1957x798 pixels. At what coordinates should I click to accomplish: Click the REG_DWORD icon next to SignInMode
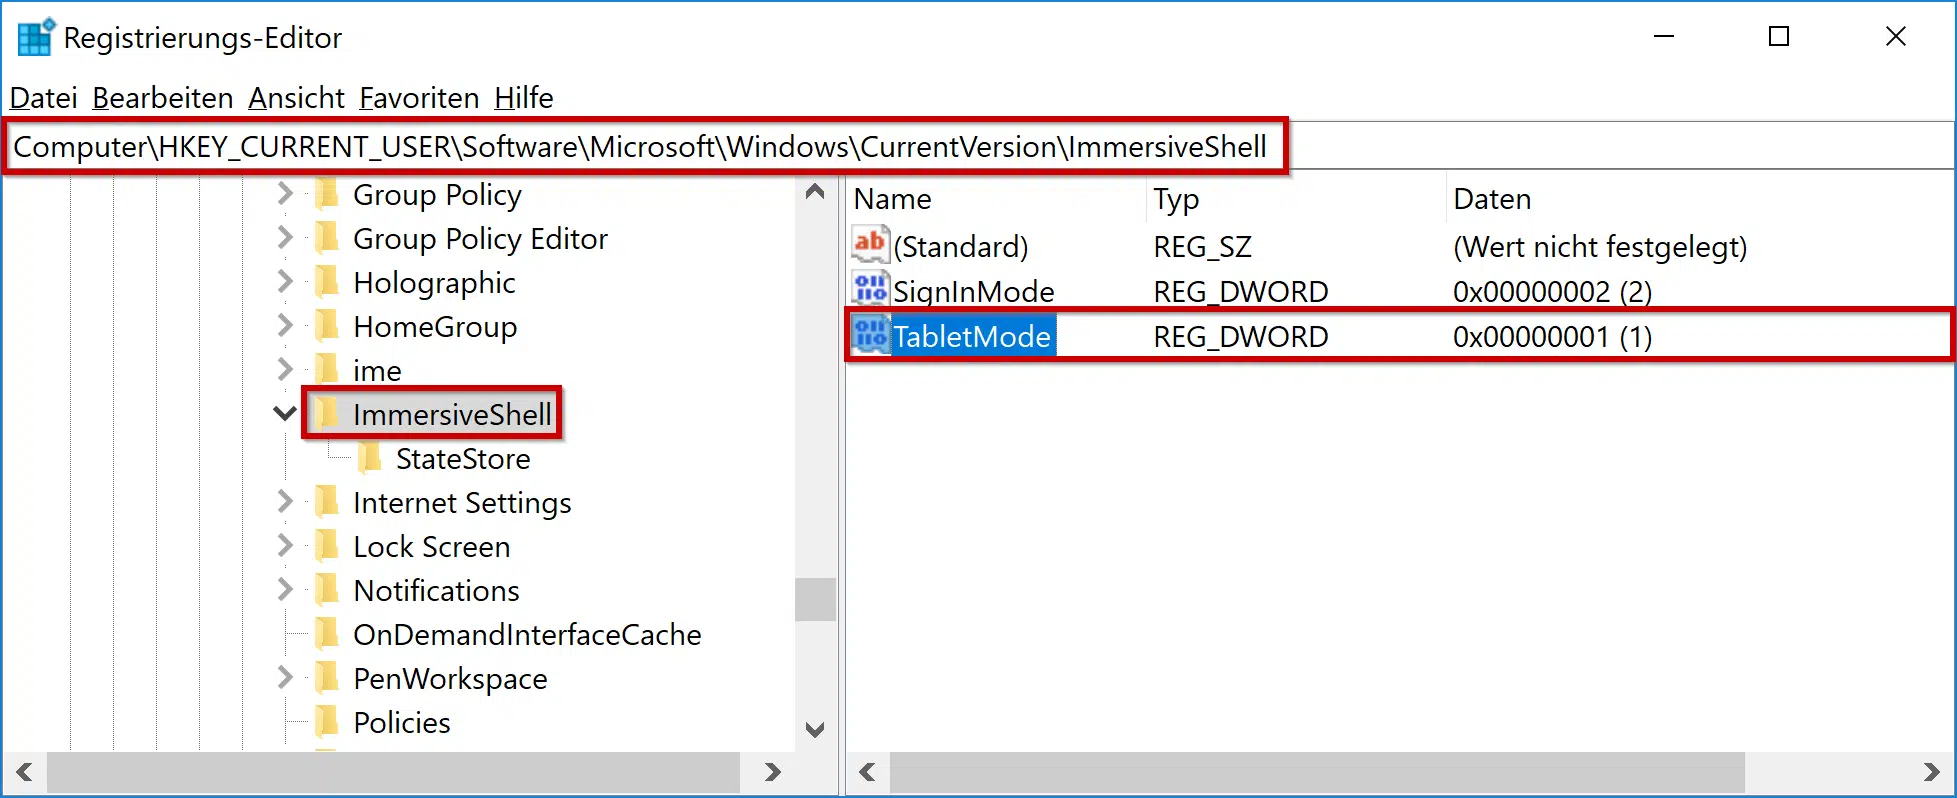click(869, 290)
